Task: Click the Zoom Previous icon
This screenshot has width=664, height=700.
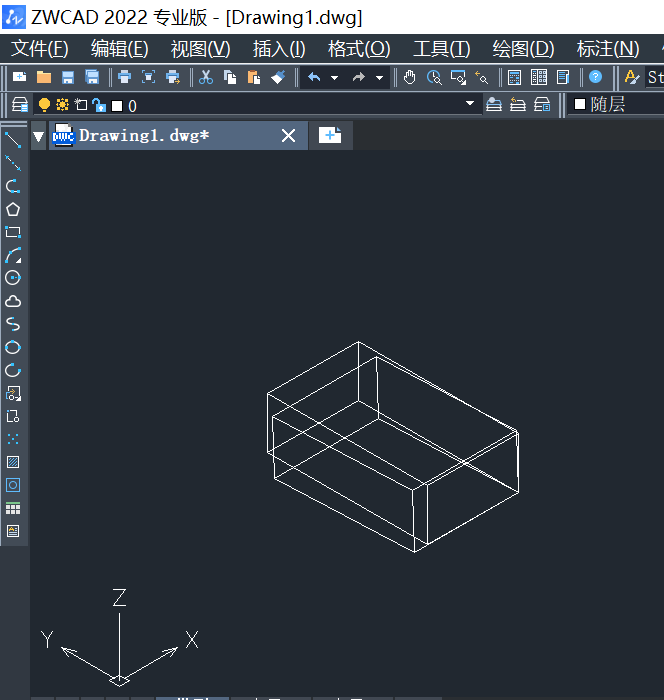Action: click(x=481, y=77)
